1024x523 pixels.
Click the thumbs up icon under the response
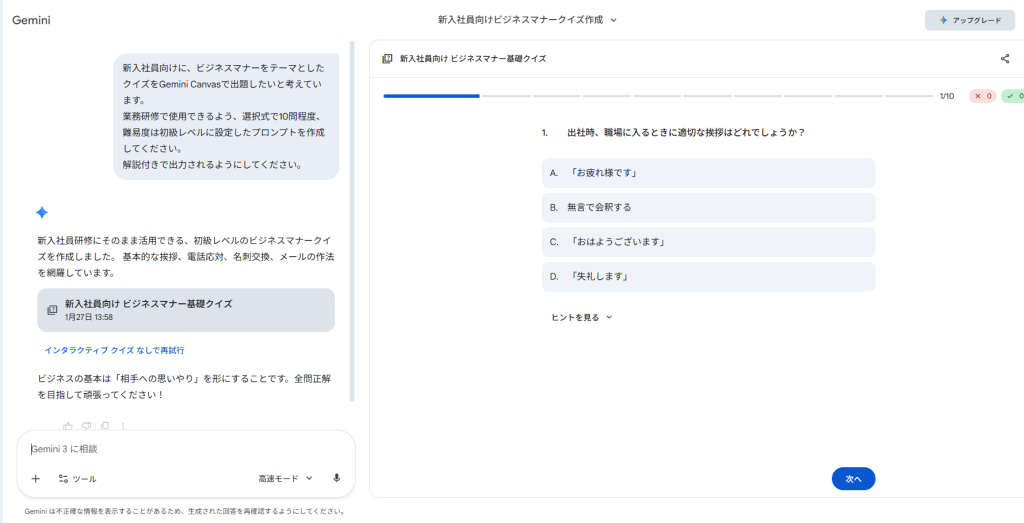(x=68, y=426)
